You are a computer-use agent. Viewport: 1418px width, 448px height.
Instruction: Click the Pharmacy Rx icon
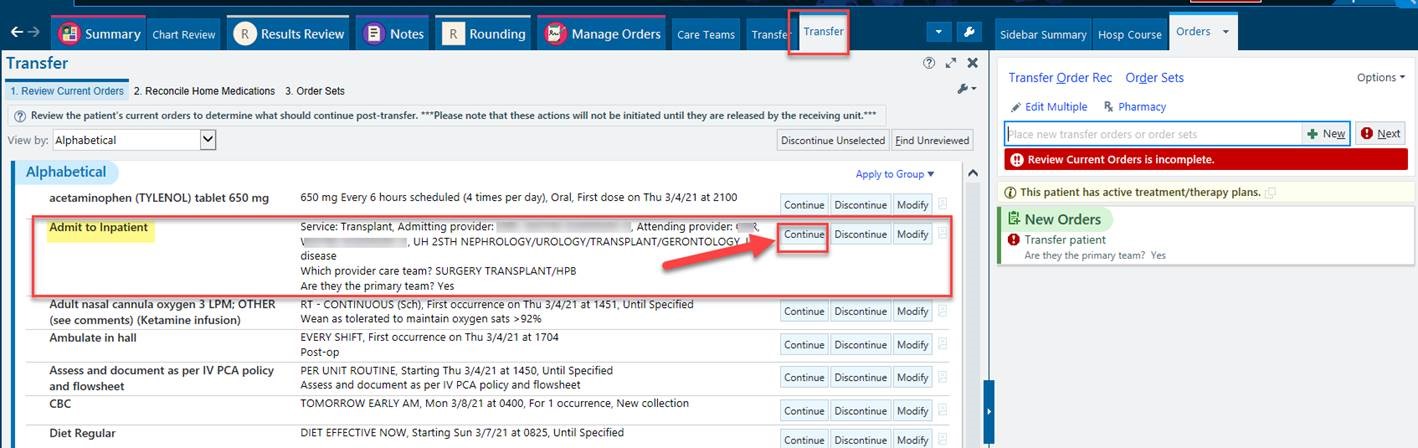coord(1109,107)
